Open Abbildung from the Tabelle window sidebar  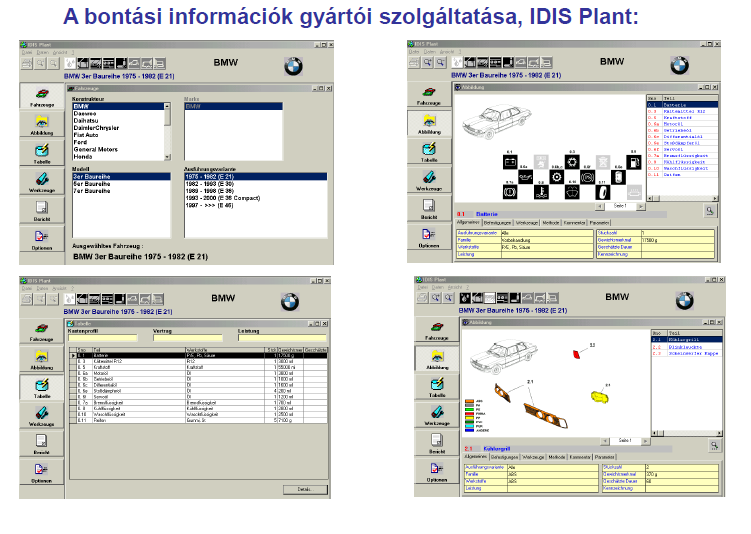pos(42,359)
